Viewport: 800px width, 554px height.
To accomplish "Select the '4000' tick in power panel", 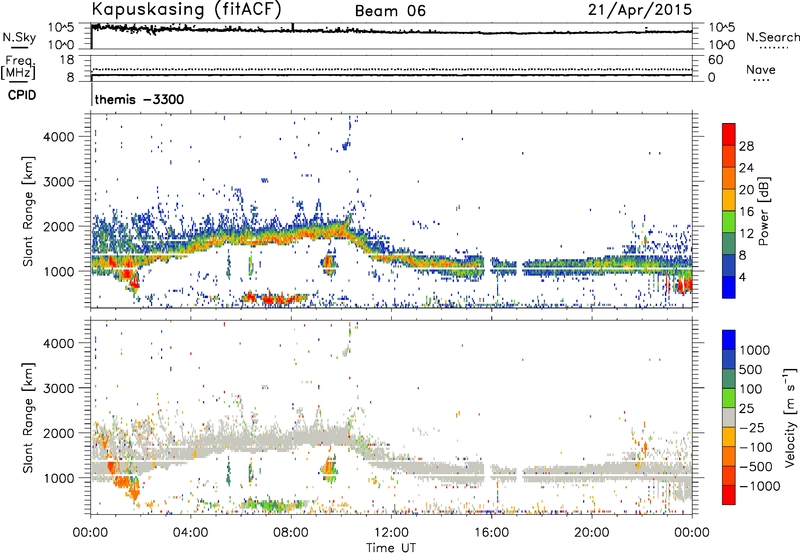I will (x=59, y=137).
